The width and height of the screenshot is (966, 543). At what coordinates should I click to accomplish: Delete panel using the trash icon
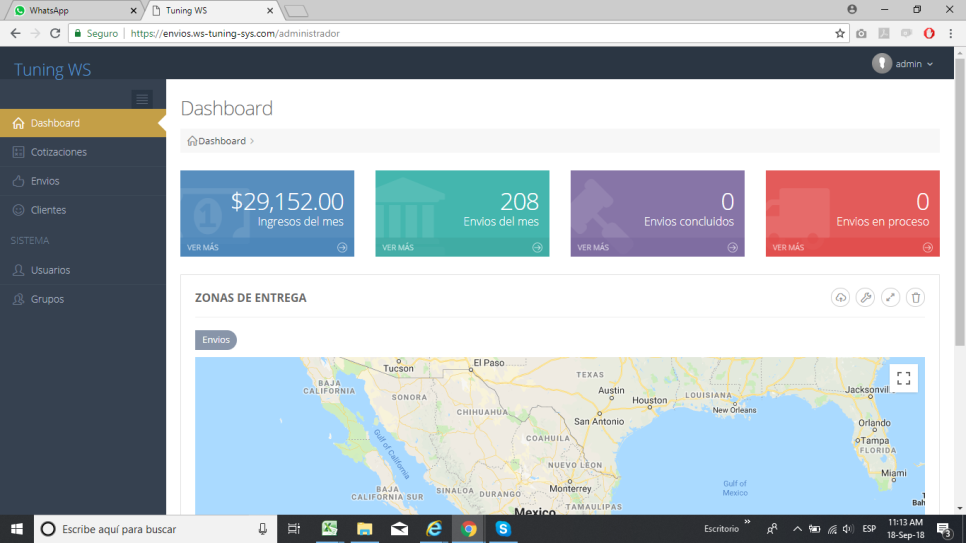pyautogui.click(x=915, y=298)
